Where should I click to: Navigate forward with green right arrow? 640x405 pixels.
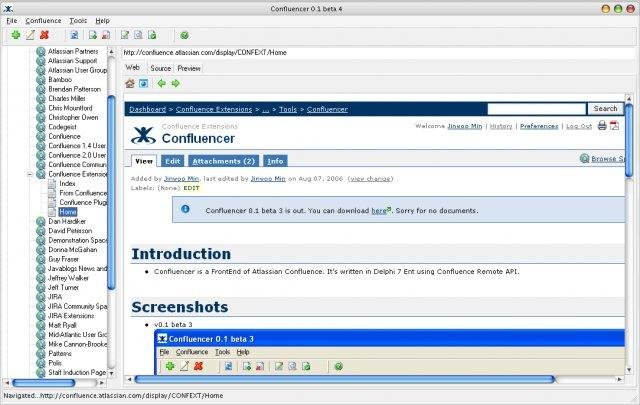[x=176, y=83]
